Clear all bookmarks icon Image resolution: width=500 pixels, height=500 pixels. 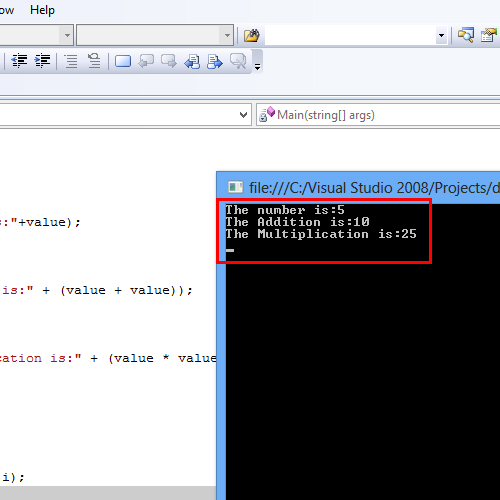point(238,61)
